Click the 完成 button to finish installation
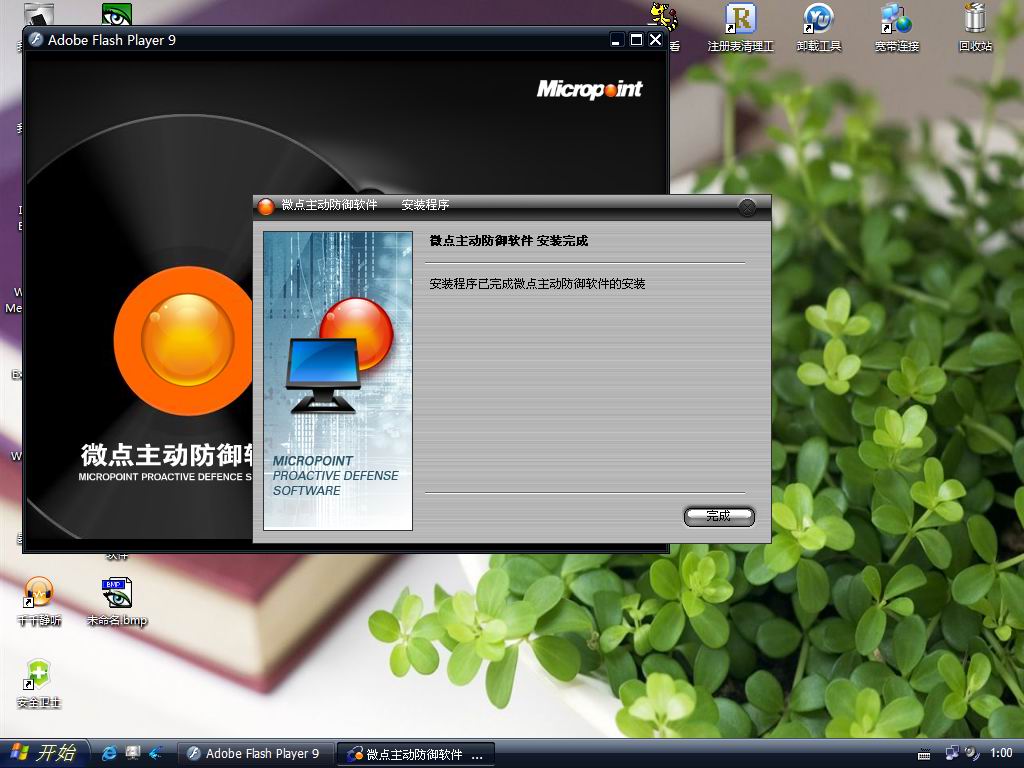1024x768 pixels. 719,516
